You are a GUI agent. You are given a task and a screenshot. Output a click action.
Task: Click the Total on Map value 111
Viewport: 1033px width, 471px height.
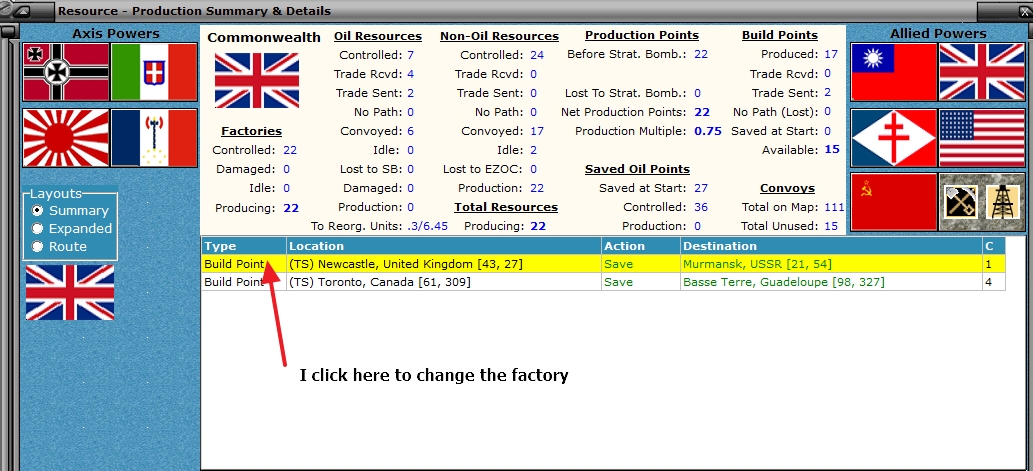834,208
